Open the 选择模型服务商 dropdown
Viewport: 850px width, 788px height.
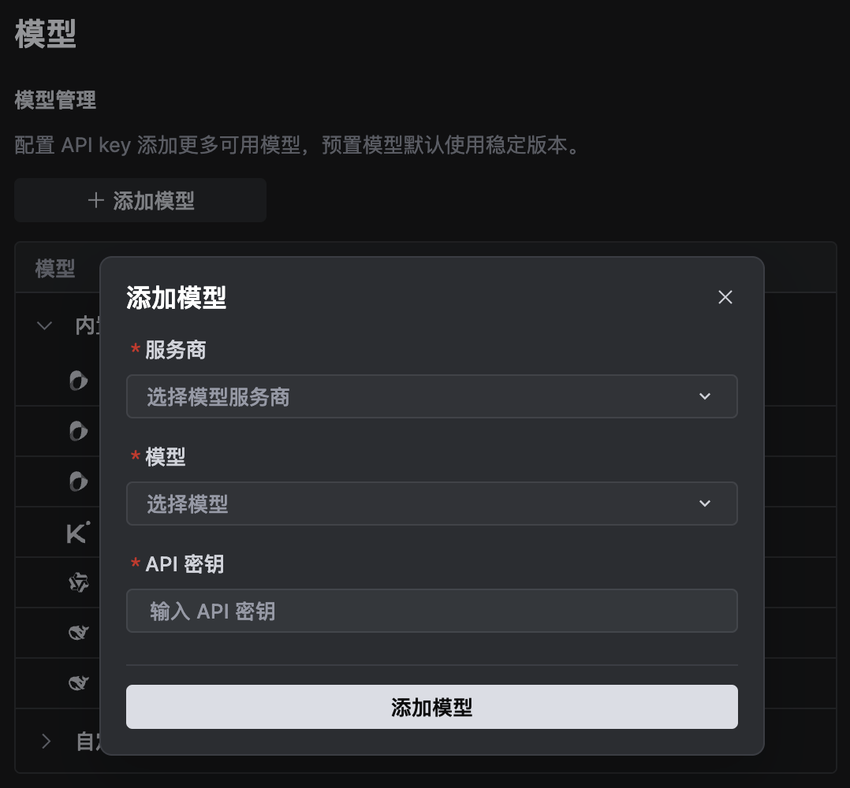click(431, 397)
